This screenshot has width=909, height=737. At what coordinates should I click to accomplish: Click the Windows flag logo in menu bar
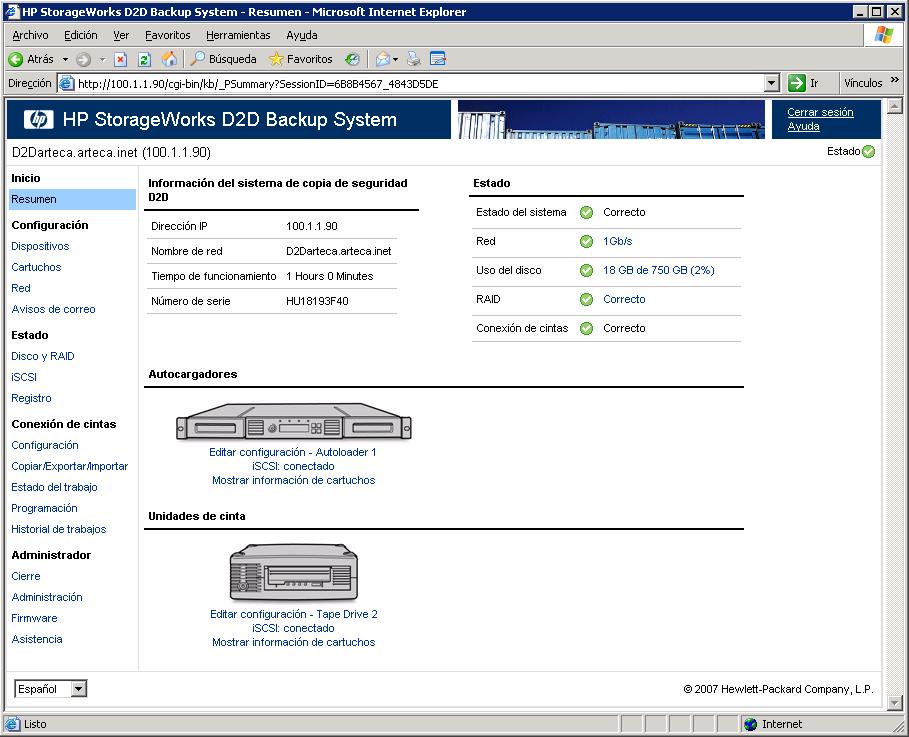[x=883, y=35]
